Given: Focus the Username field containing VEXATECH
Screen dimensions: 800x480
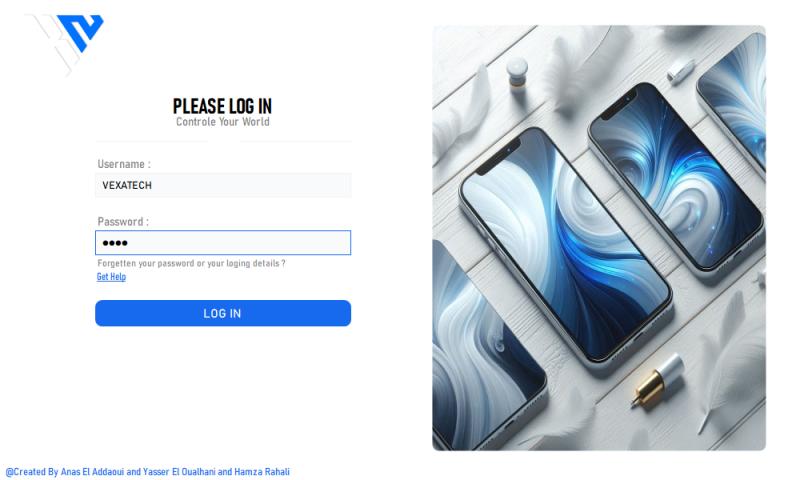Looking at the screenshot, I should pyautogui.click(x=223, y=185).
